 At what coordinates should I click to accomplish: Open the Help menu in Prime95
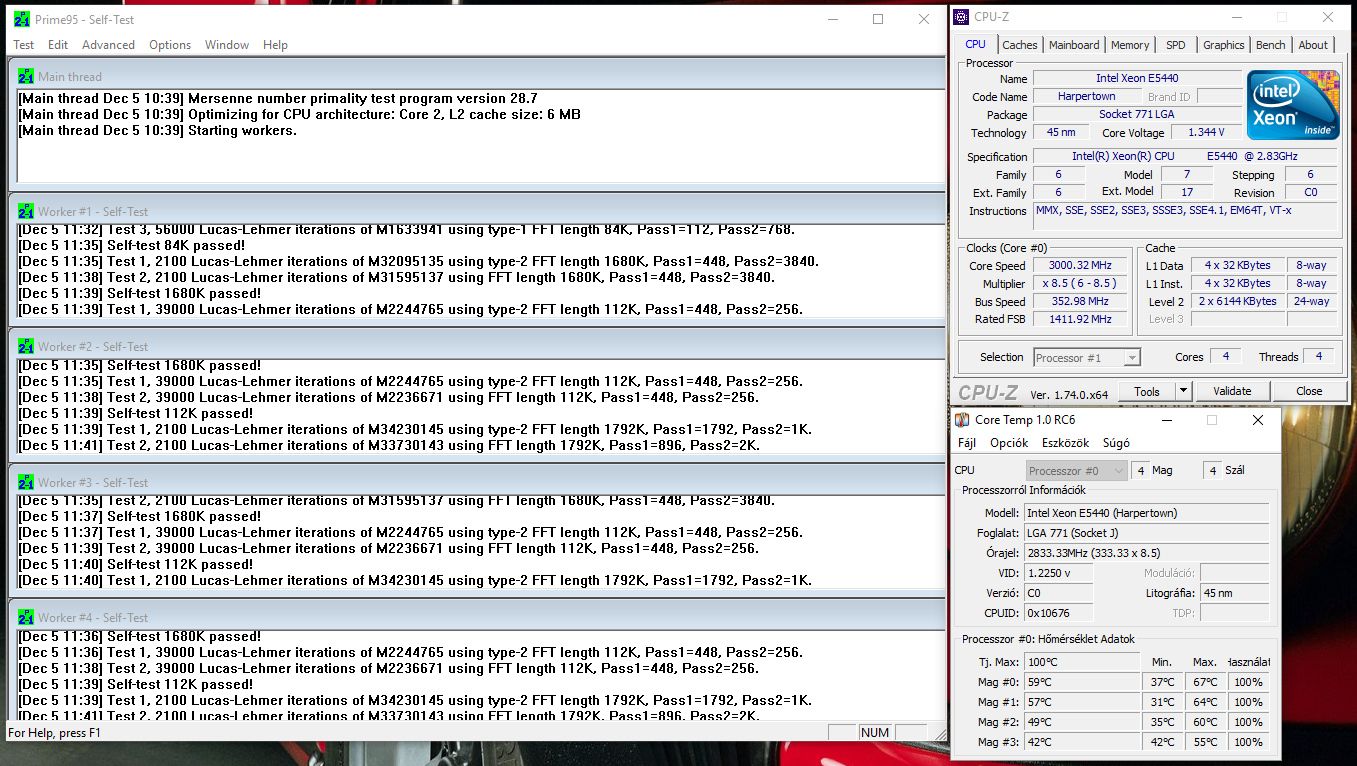(275, 45)
